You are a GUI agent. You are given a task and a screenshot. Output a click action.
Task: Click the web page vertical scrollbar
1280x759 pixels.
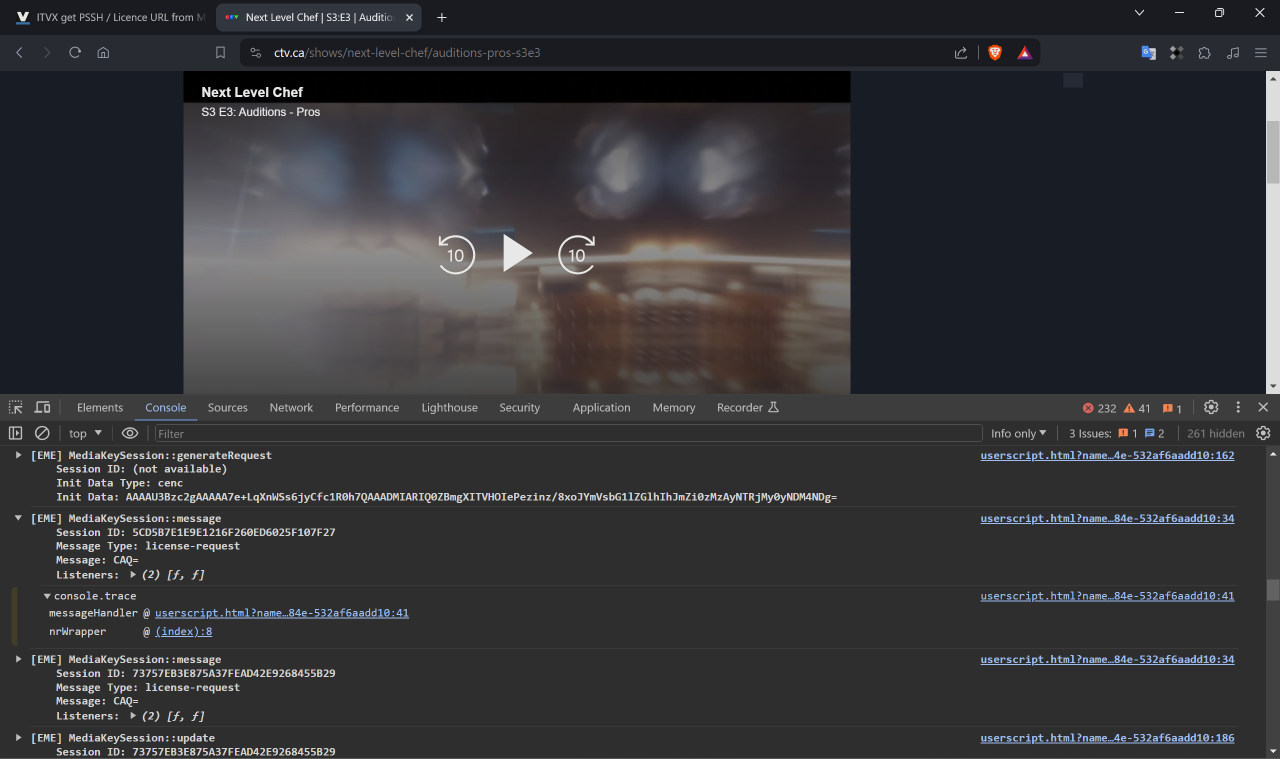(x=1273, y=151)
